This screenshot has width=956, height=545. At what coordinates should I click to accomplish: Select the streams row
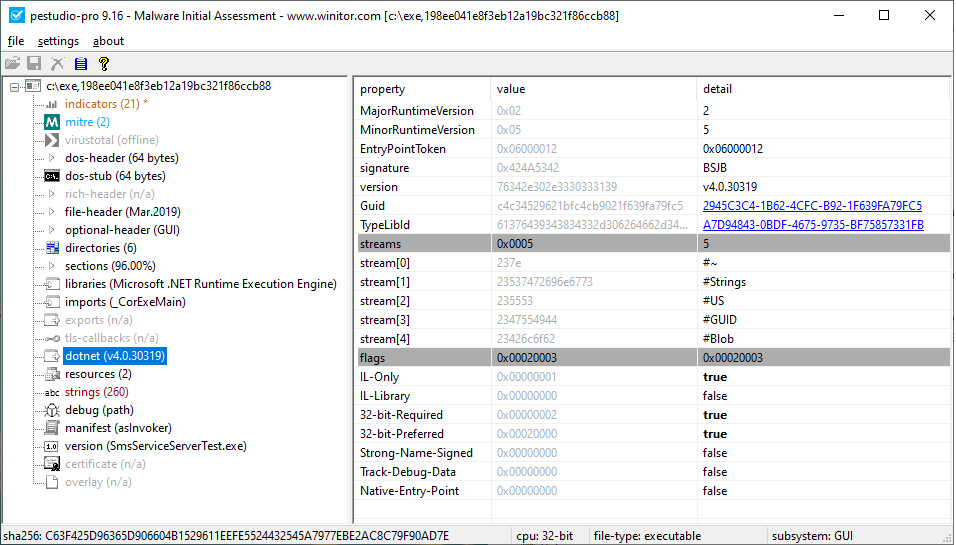652,244
